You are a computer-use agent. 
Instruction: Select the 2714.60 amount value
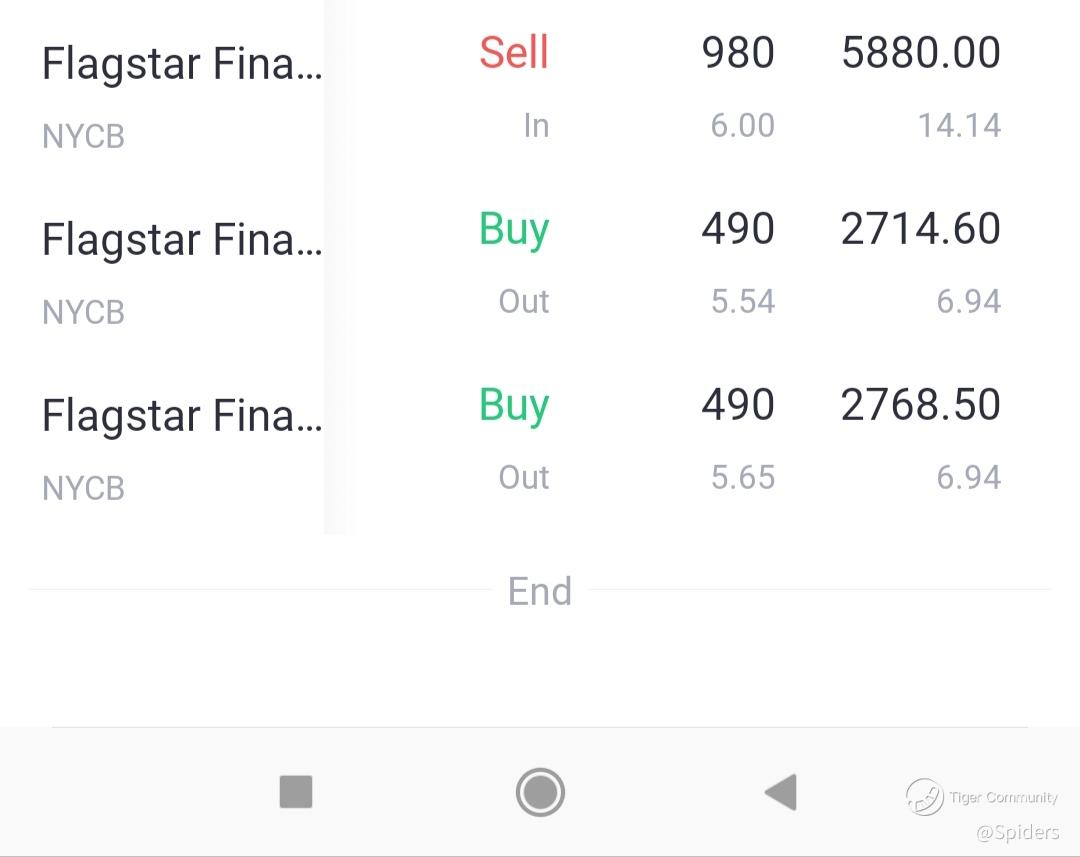[x=920, y=229]
